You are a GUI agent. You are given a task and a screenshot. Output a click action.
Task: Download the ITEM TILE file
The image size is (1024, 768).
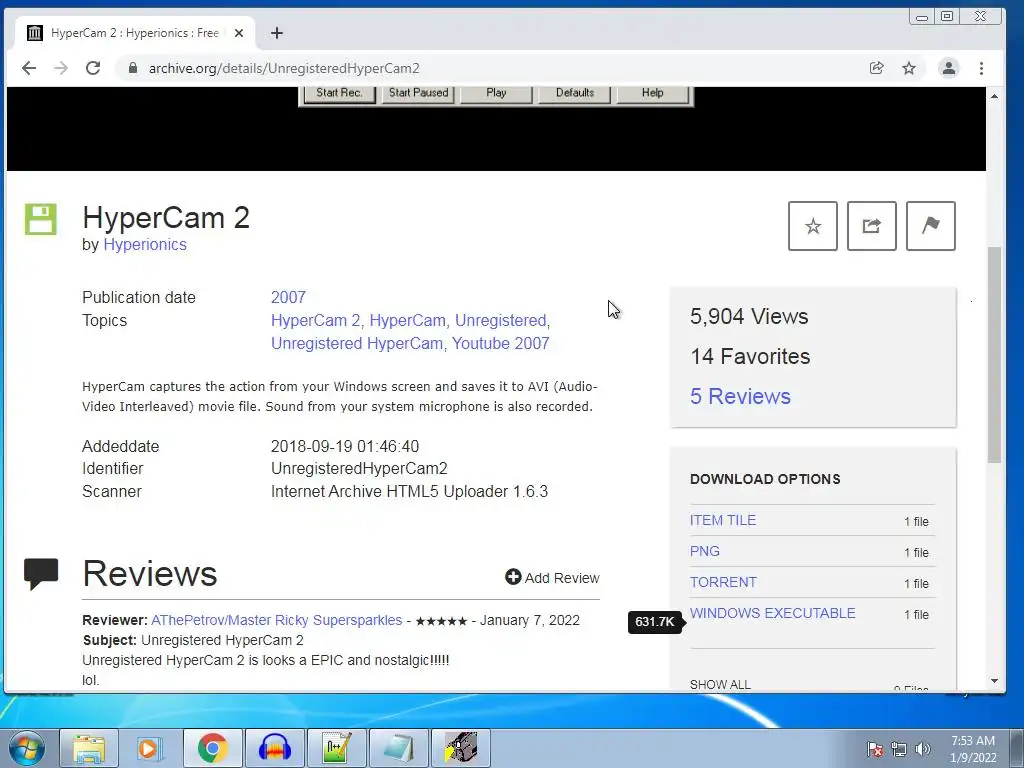coord(723,520)
